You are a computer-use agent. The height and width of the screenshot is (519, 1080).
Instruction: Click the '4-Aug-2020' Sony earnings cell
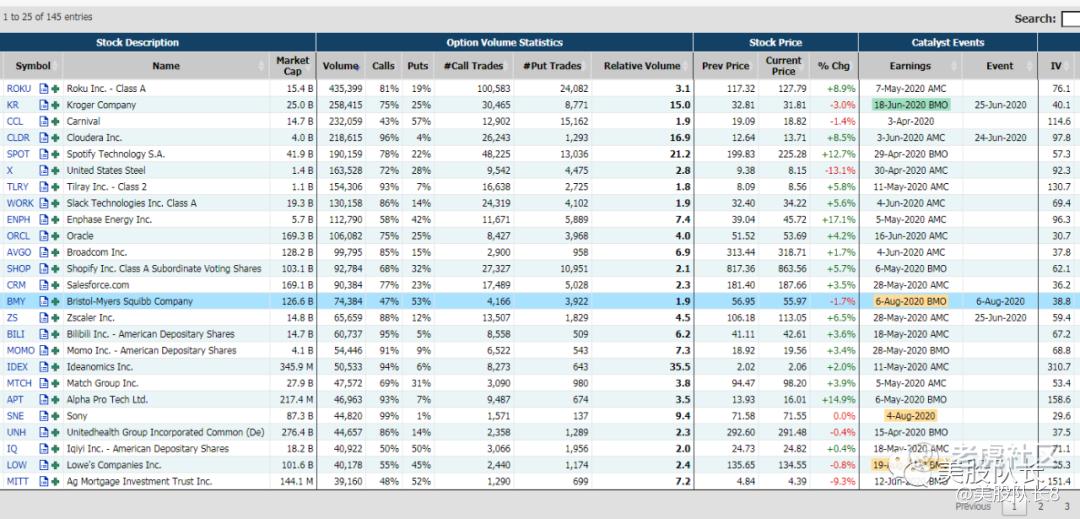(x=910, y=416)
